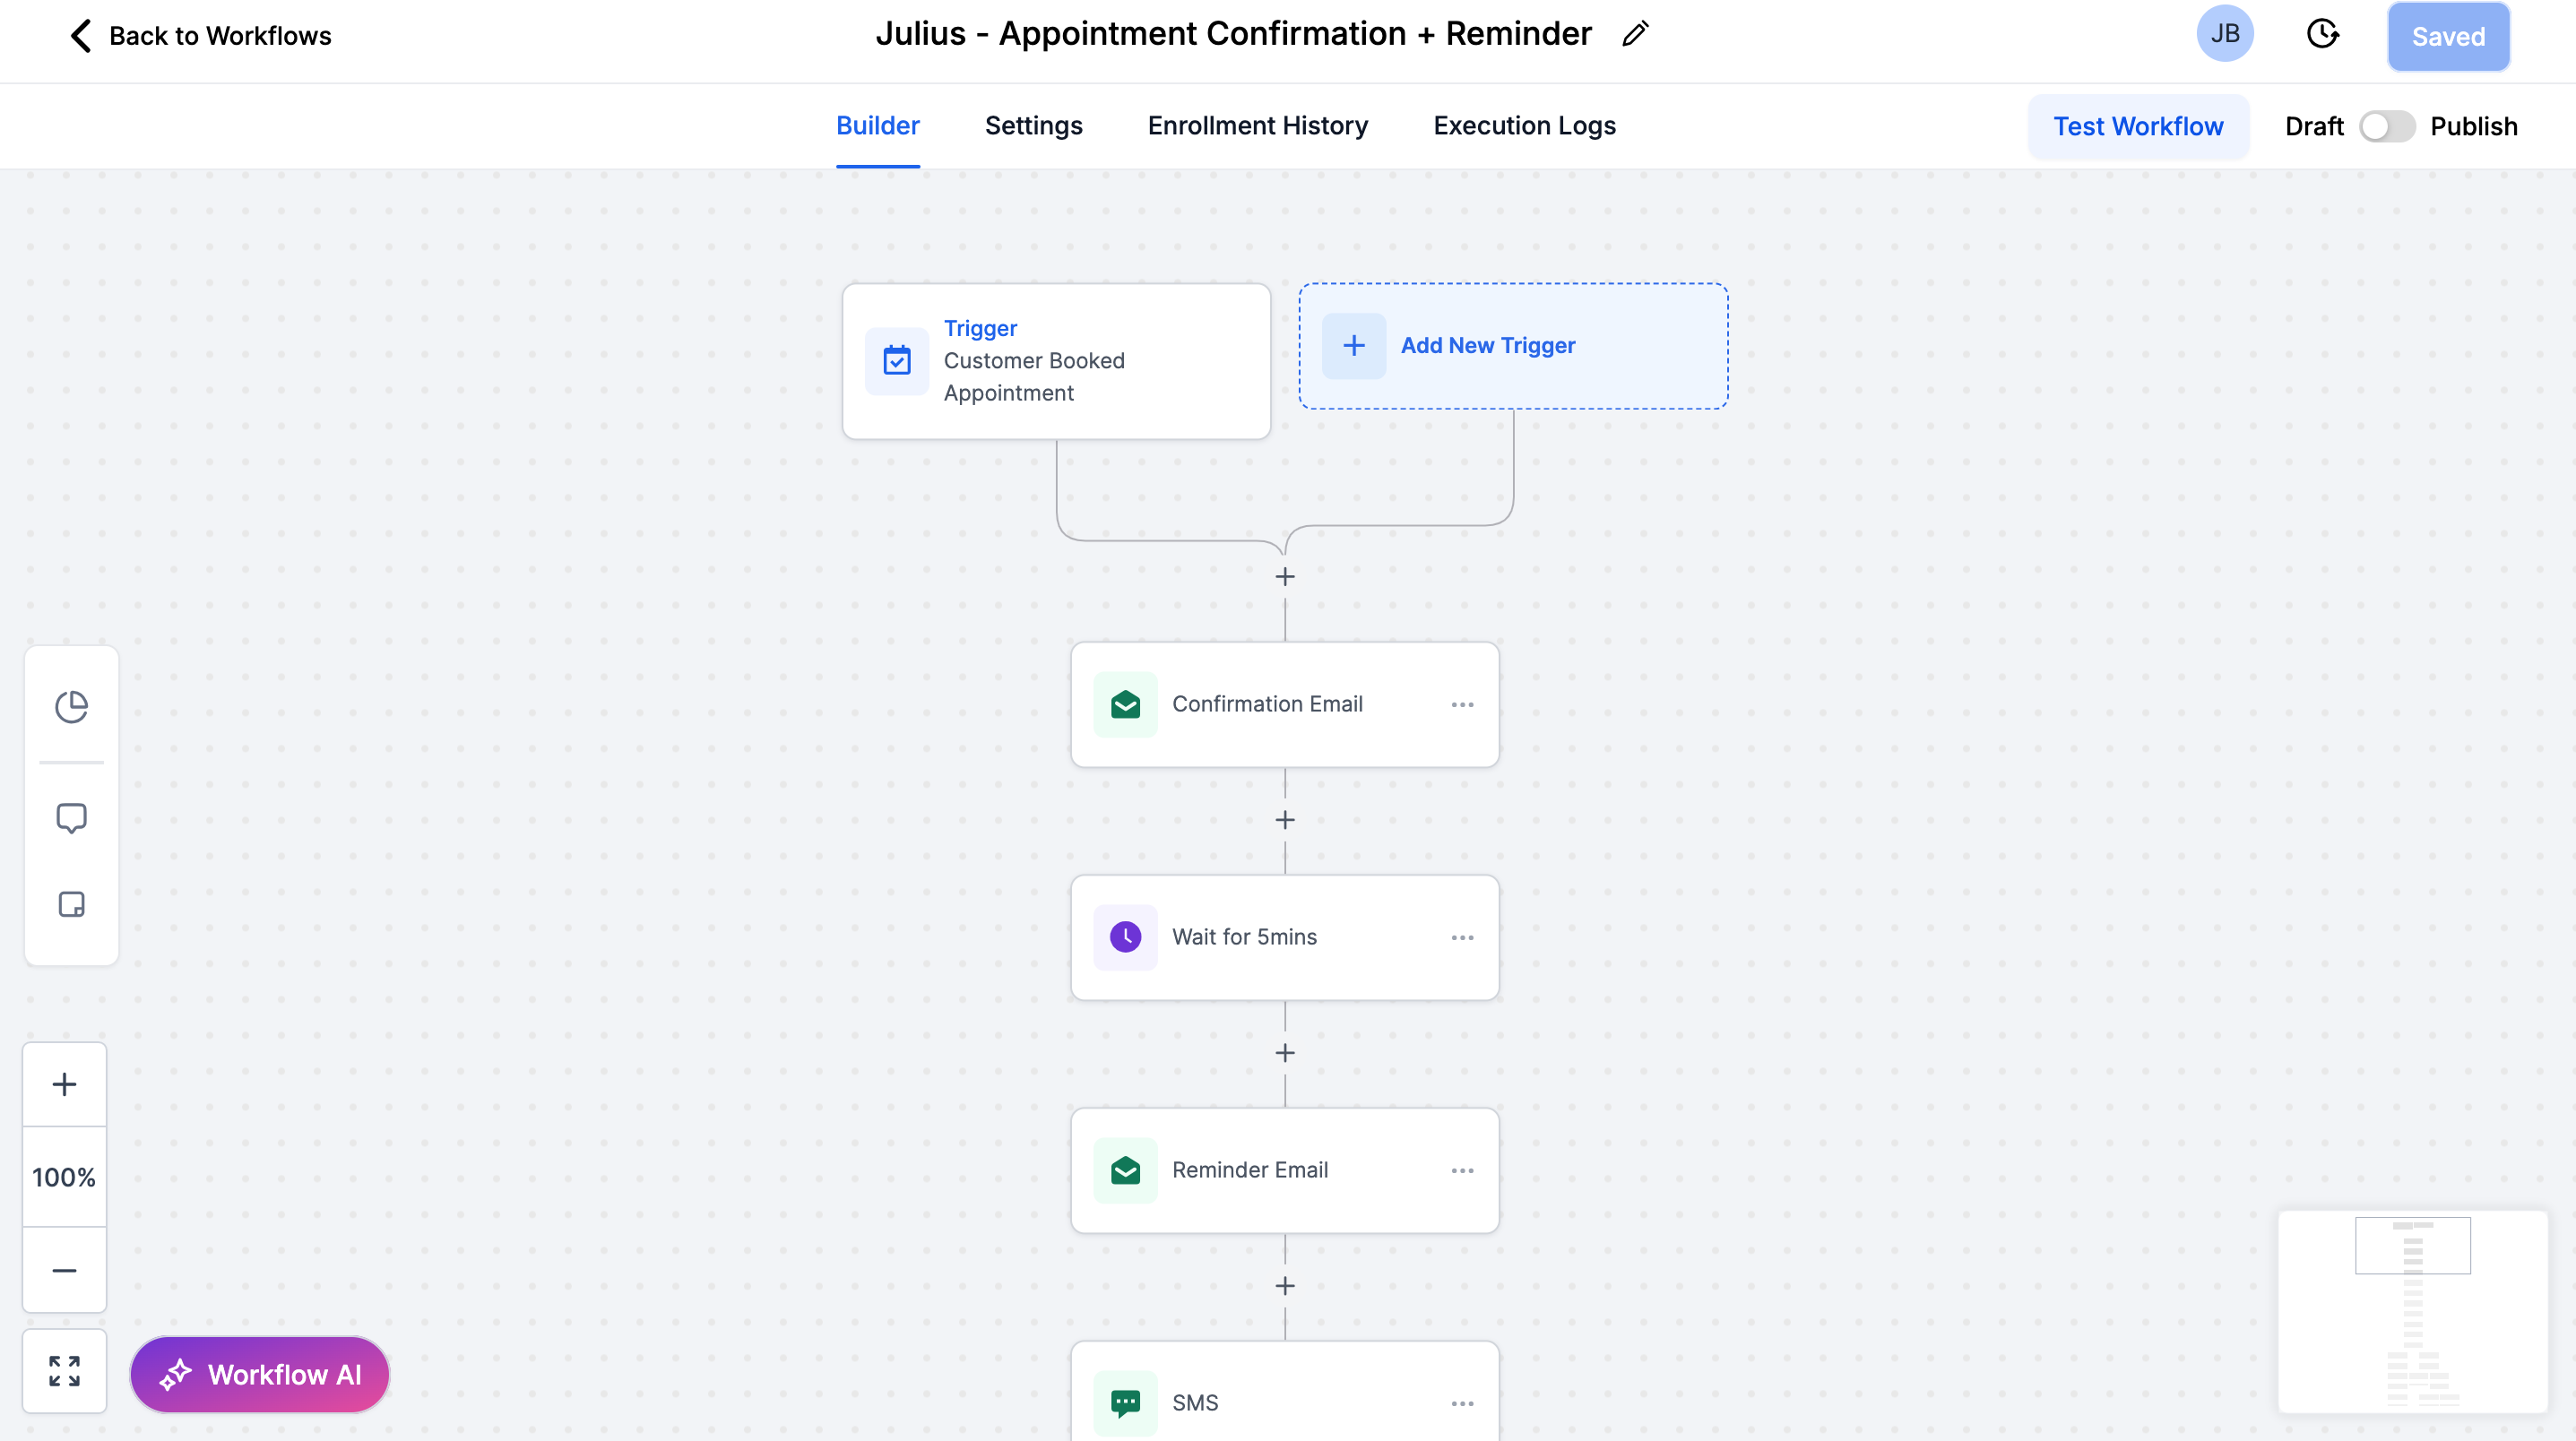This screenshot has height=1441, width=2576.
Task: Open options menu for Confirmation Email
Action: [x=1462, y=705]
